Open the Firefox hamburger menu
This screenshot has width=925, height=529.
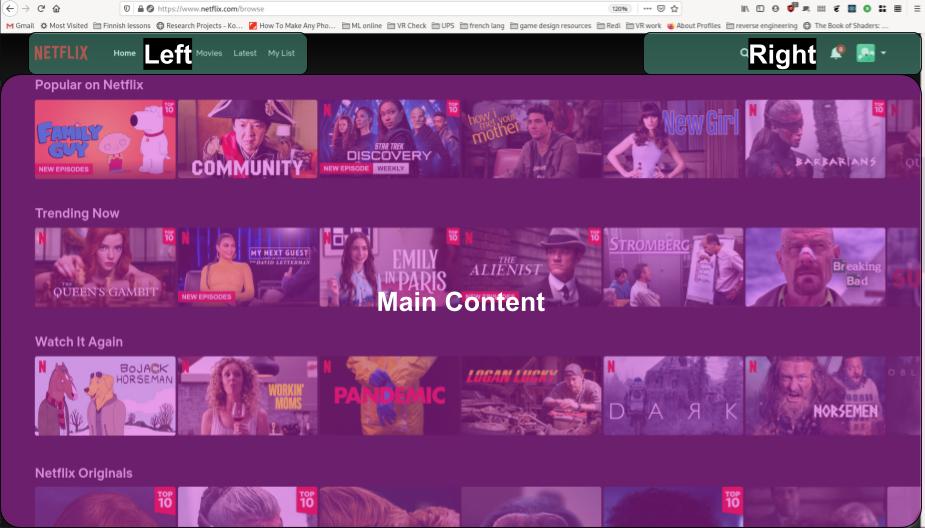click(x=917, y=9)
